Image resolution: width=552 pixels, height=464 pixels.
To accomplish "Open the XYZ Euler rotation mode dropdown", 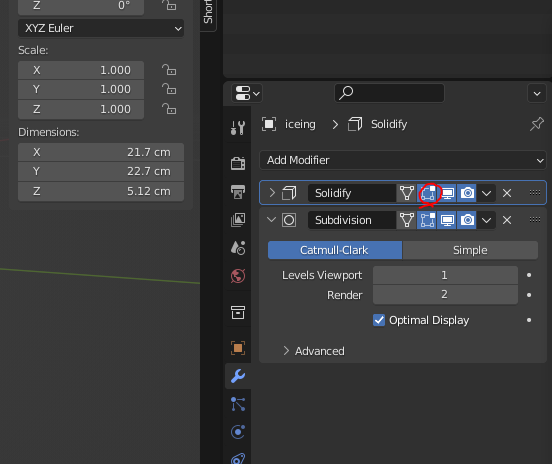I will click(101, 28).
